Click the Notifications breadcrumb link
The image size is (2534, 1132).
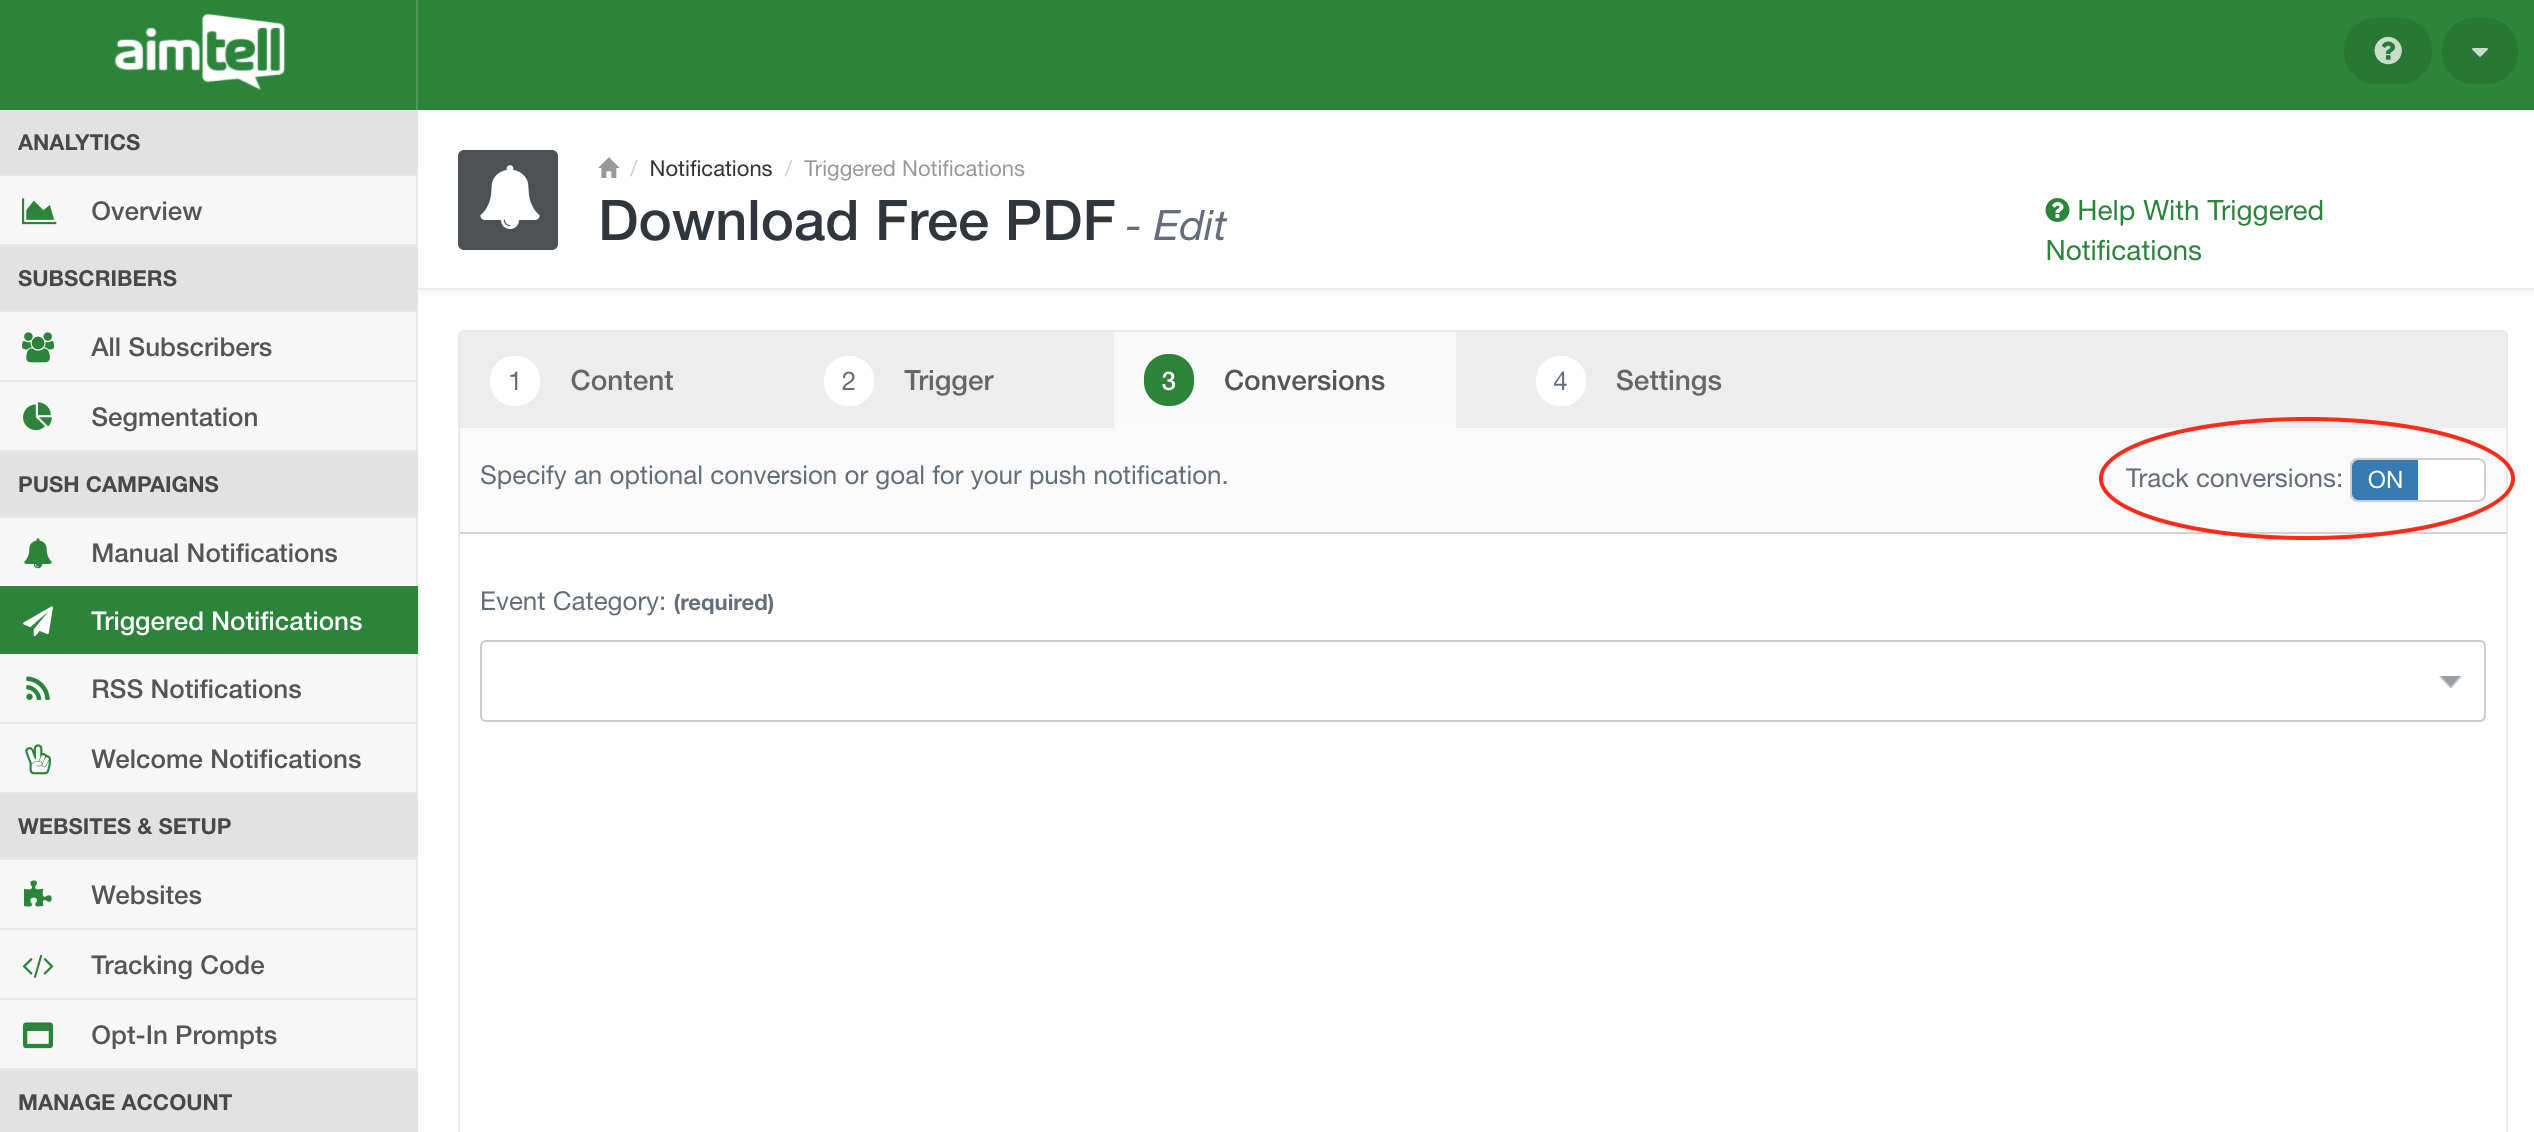pos(710,168)
